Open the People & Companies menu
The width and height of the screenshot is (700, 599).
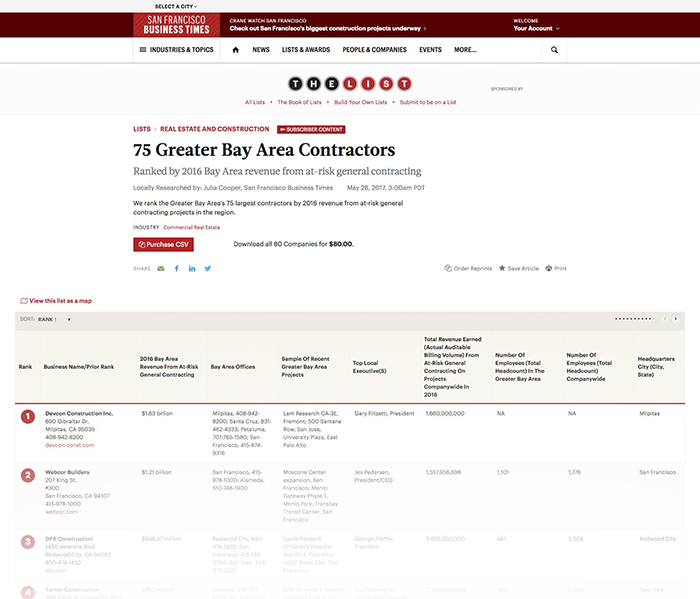[x=375, y=50]
